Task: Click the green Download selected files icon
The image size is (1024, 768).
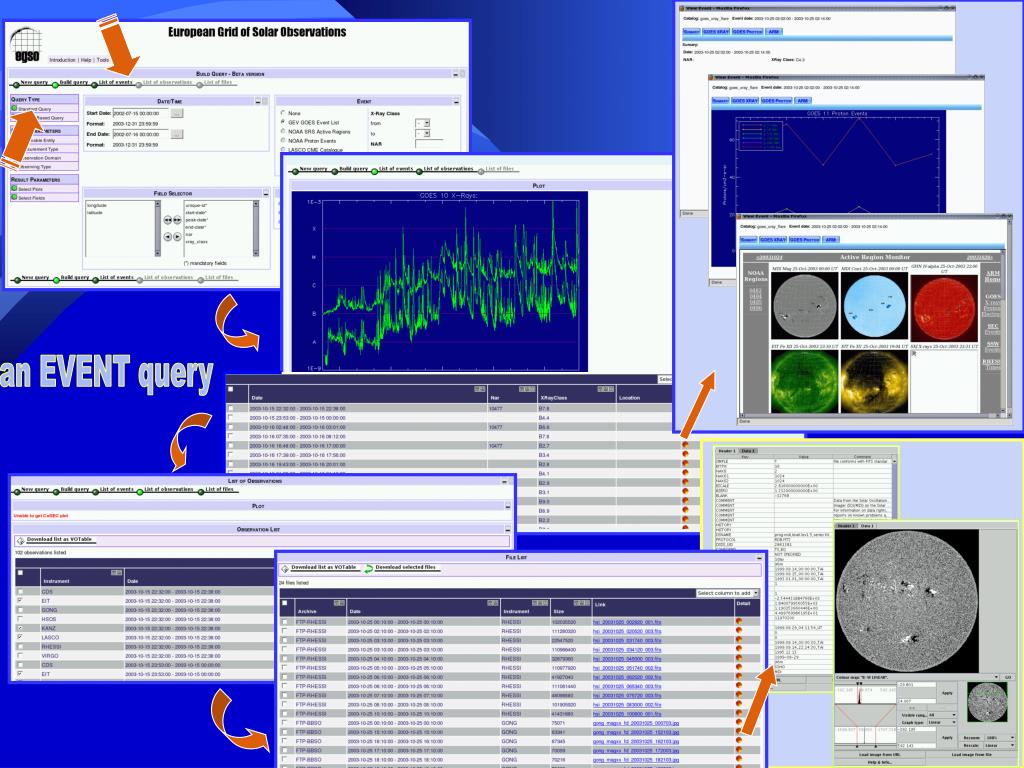Action: [369, 568]
